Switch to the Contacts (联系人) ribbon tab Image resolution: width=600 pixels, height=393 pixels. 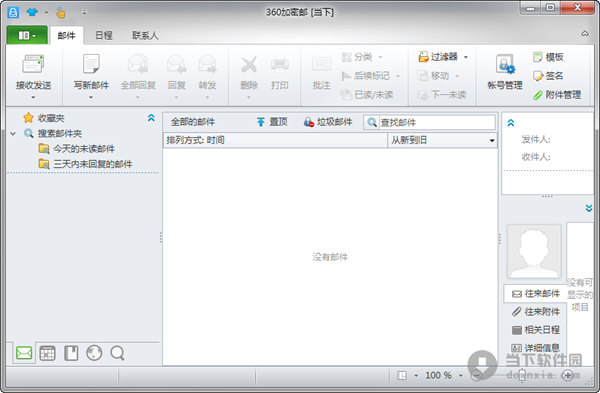click(x=145, y=36)
